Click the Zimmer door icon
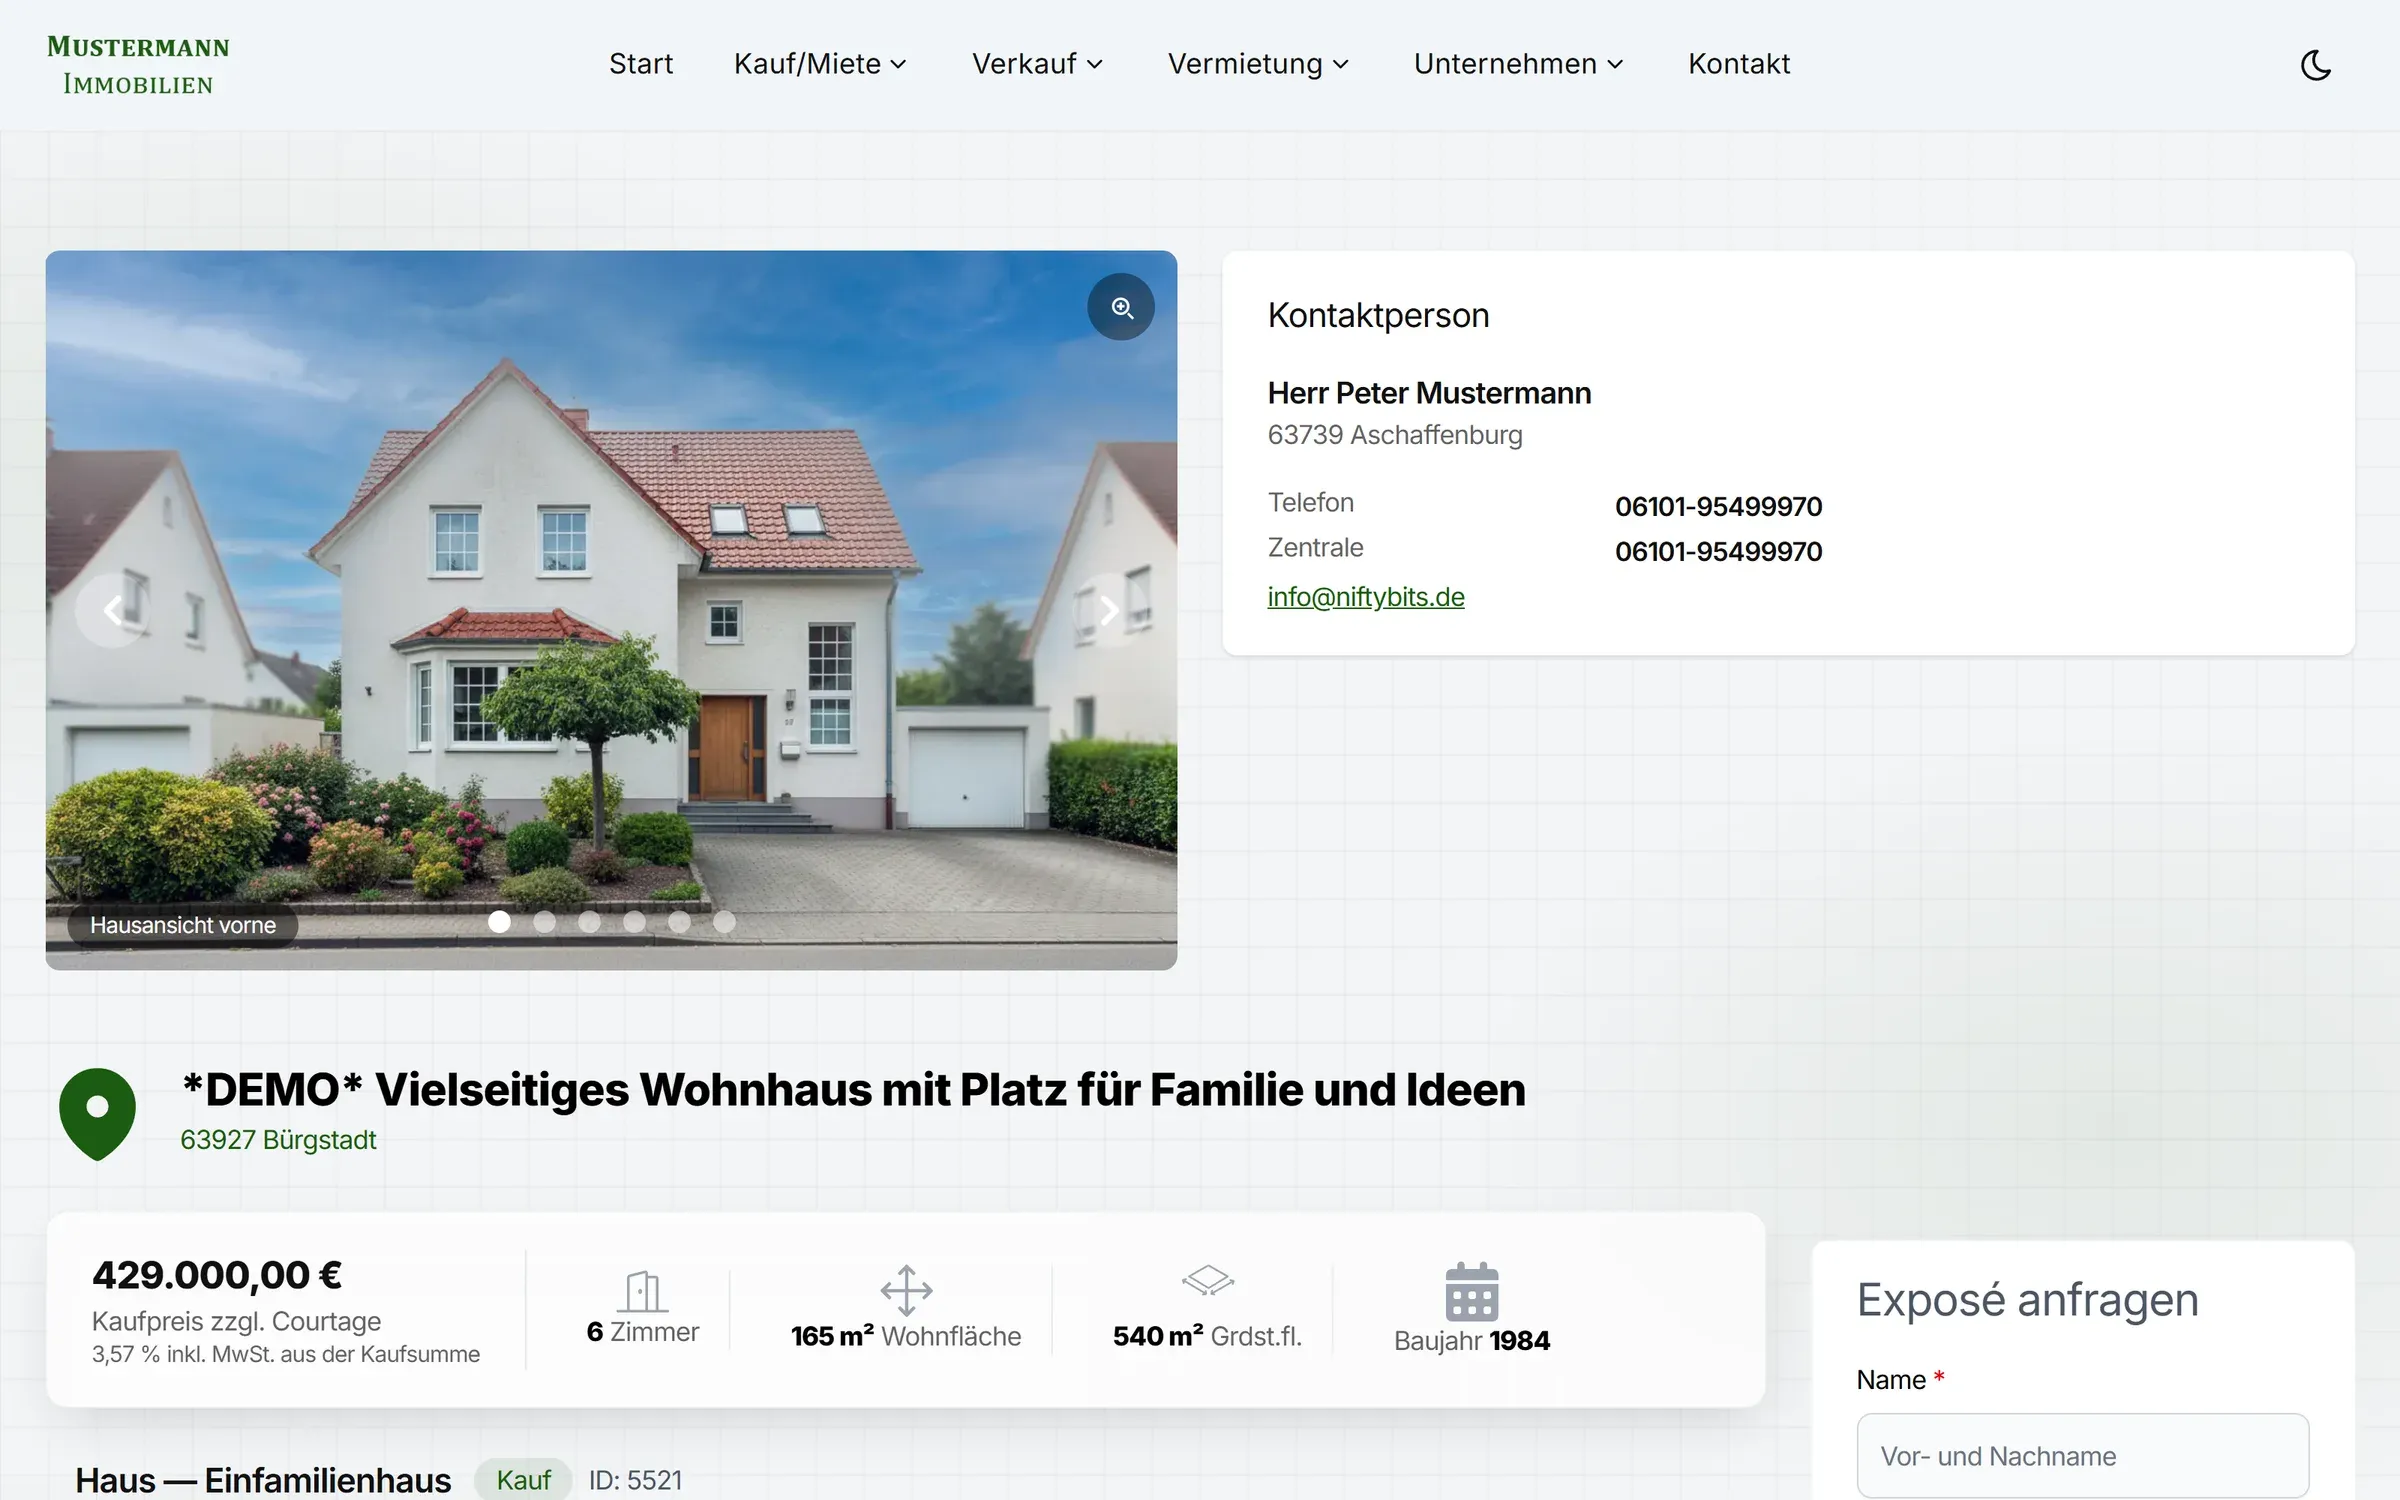The height and width of the screenshot is (1500, 2400). tap(642, 1291)
